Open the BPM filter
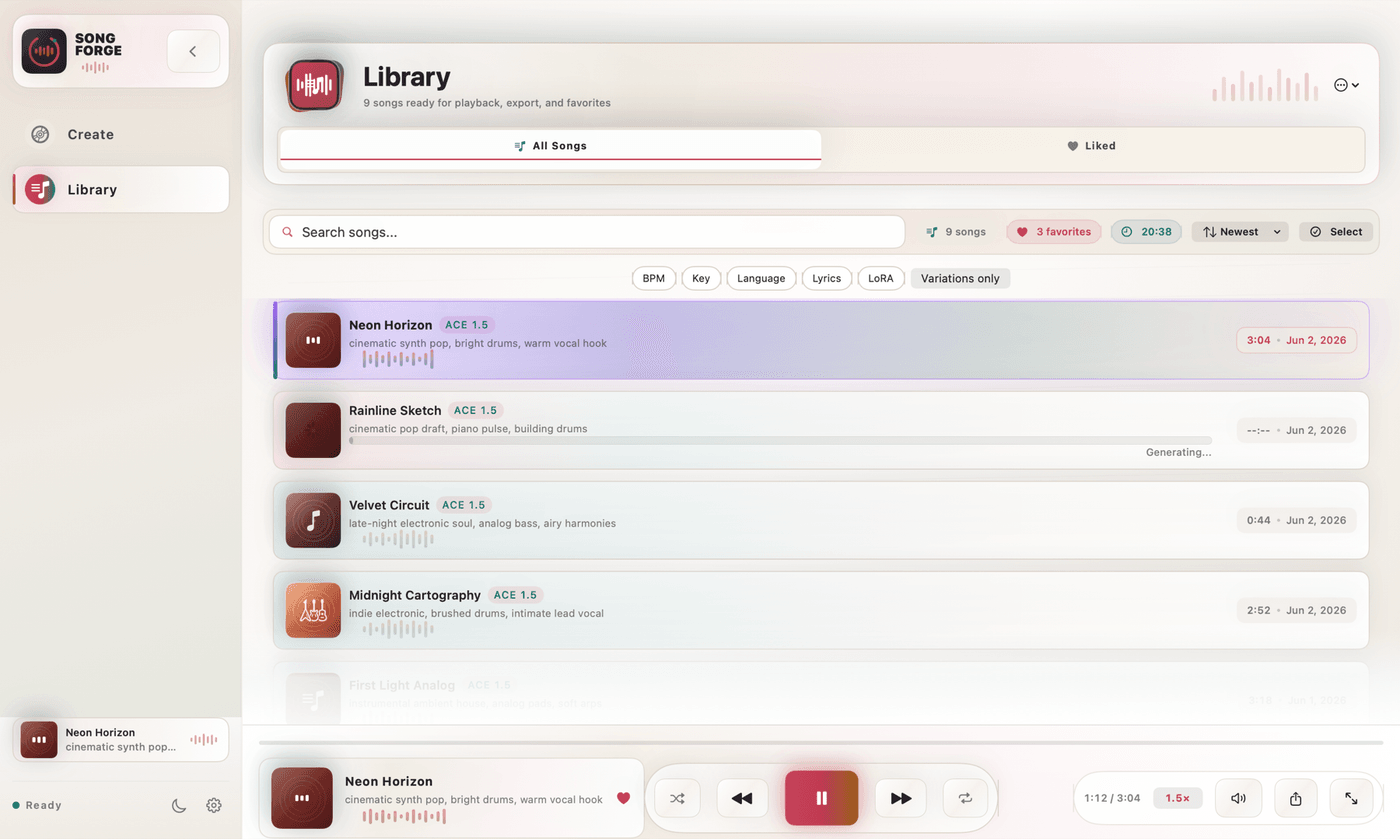 point(654,278)
